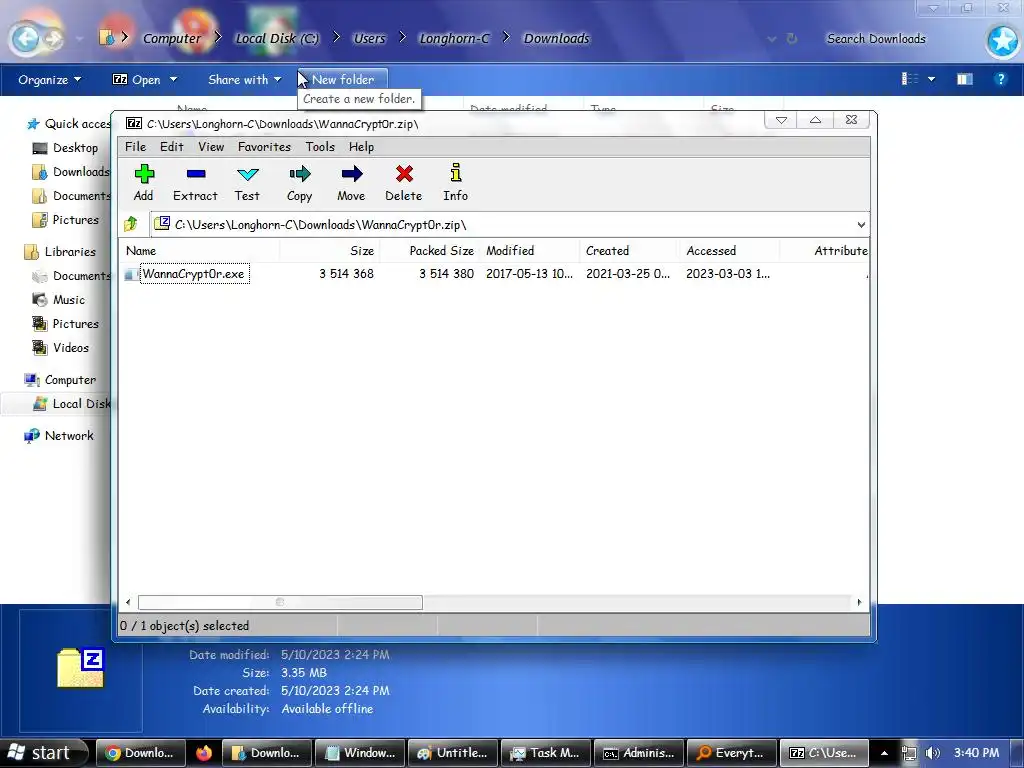Screen dimensions: 1024x768
Task: Open Explorer help question mark
Action: click(x=1000, y=79)
